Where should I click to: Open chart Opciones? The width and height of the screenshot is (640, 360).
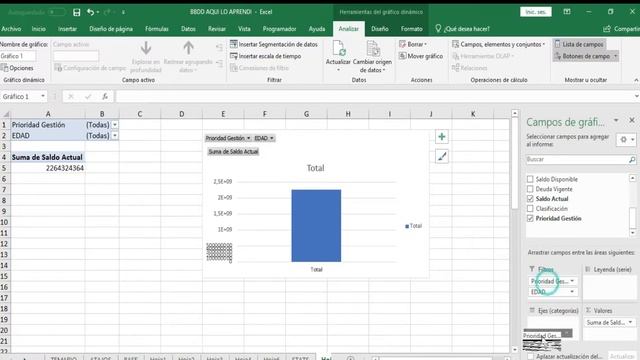[x=17, y=68]
